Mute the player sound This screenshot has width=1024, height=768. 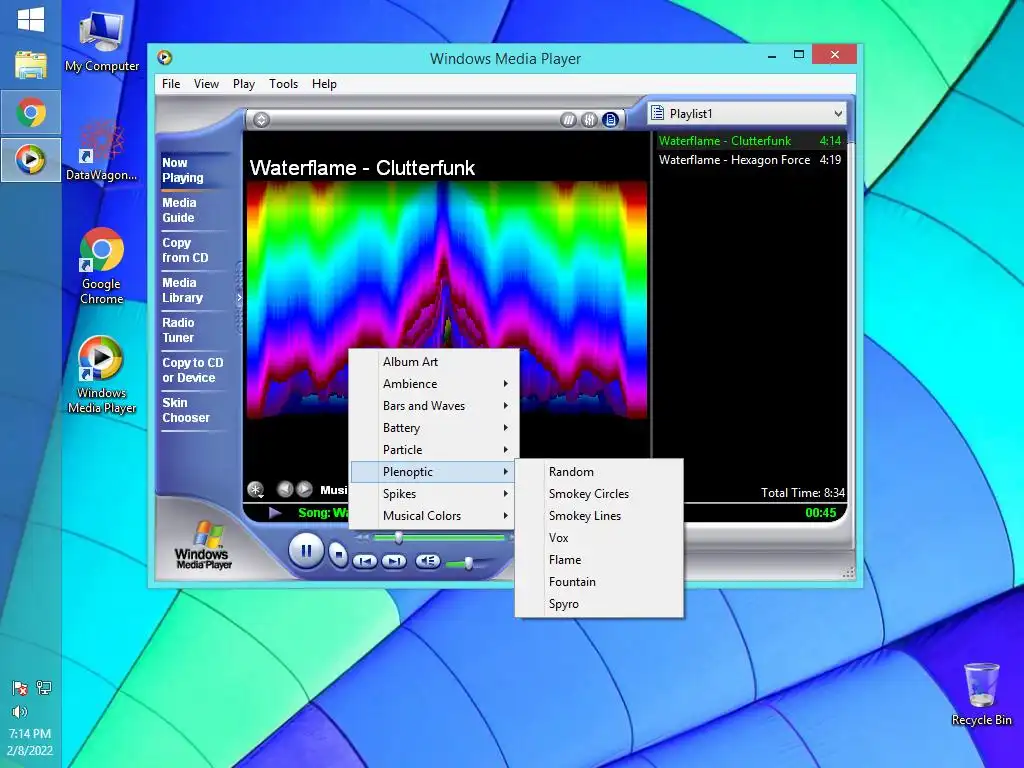[428, 560]
